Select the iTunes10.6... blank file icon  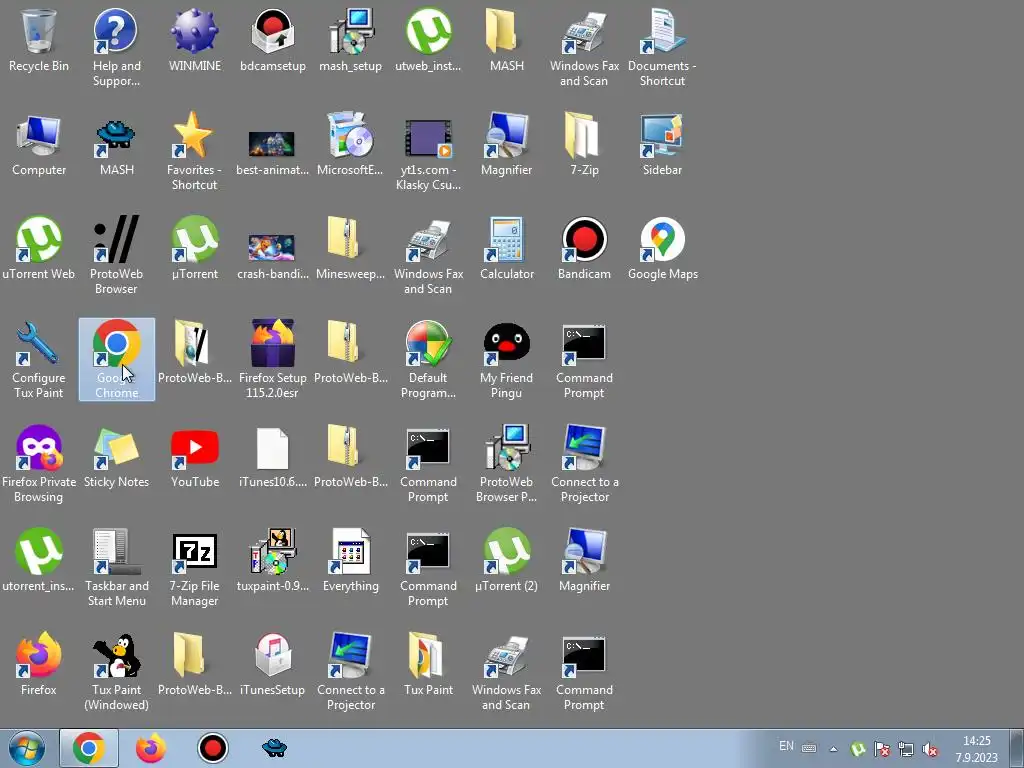pyautogui.click(x=272, y=456)
